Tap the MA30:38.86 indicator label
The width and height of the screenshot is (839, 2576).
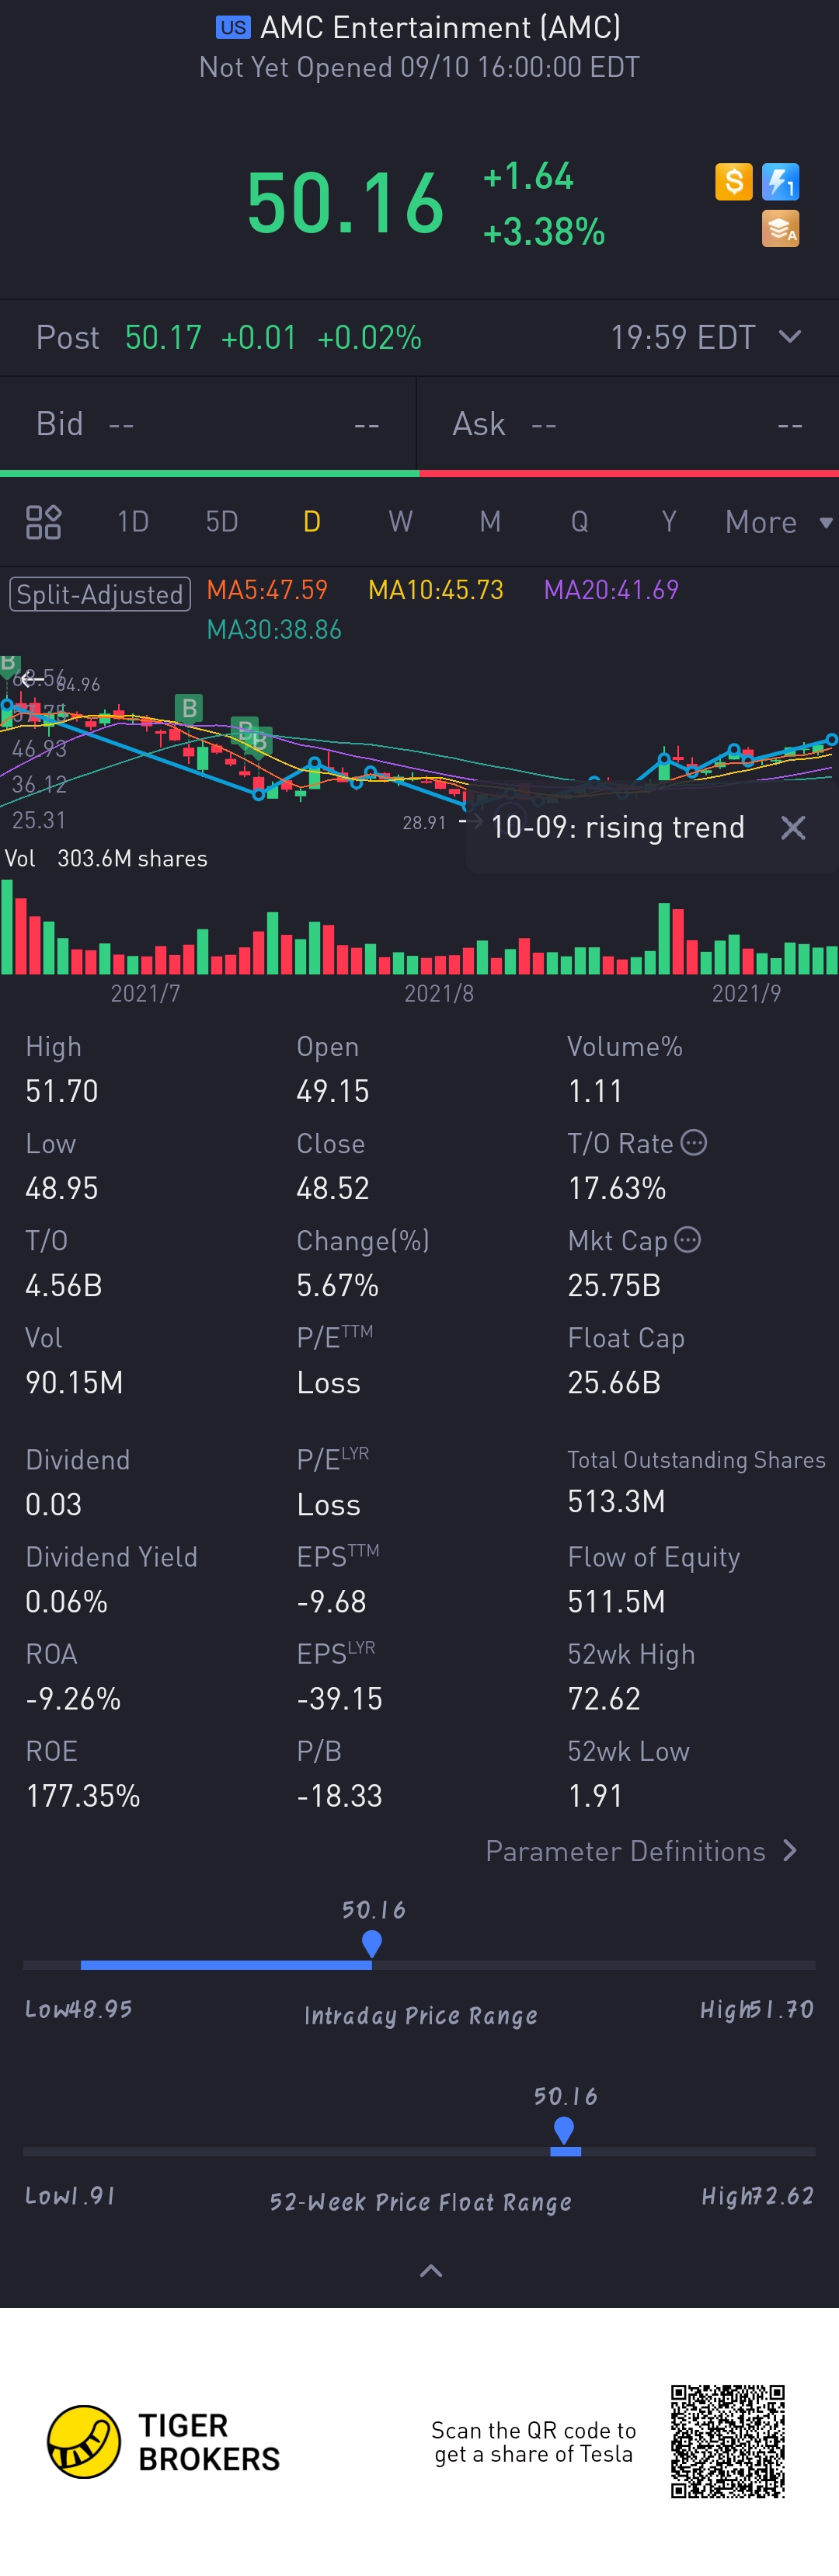(x=274, y=629)
